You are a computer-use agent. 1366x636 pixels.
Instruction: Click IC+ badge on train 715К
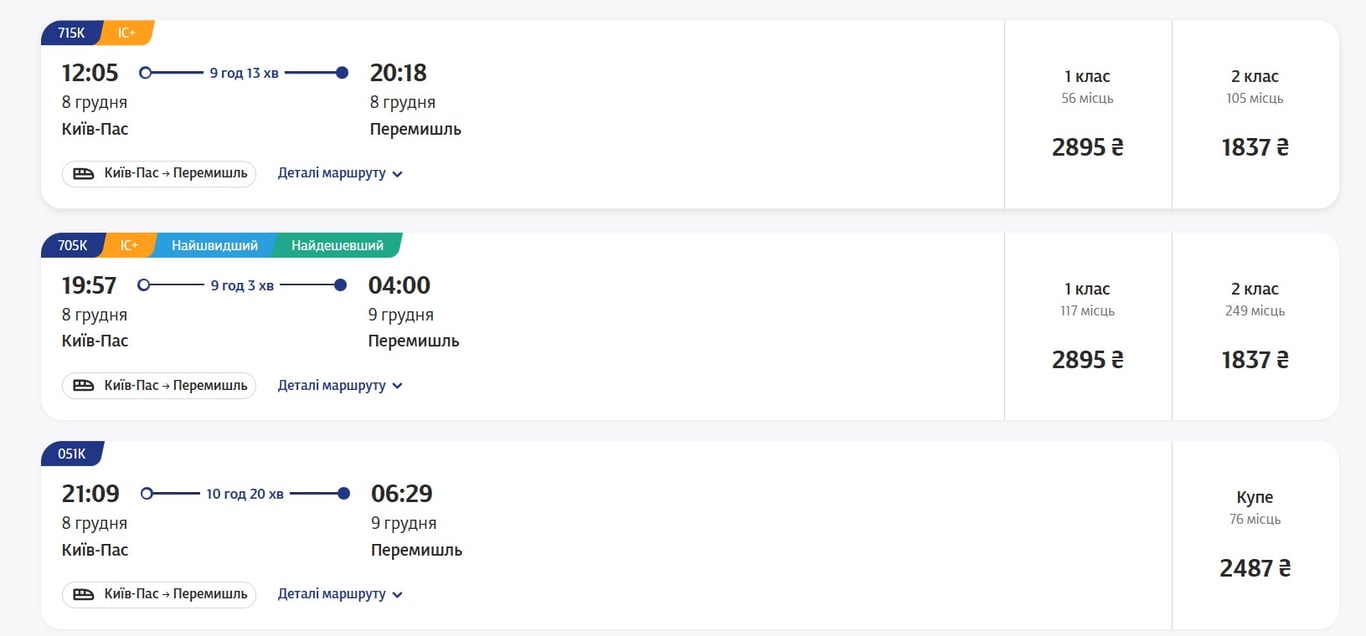pos(127,33)
